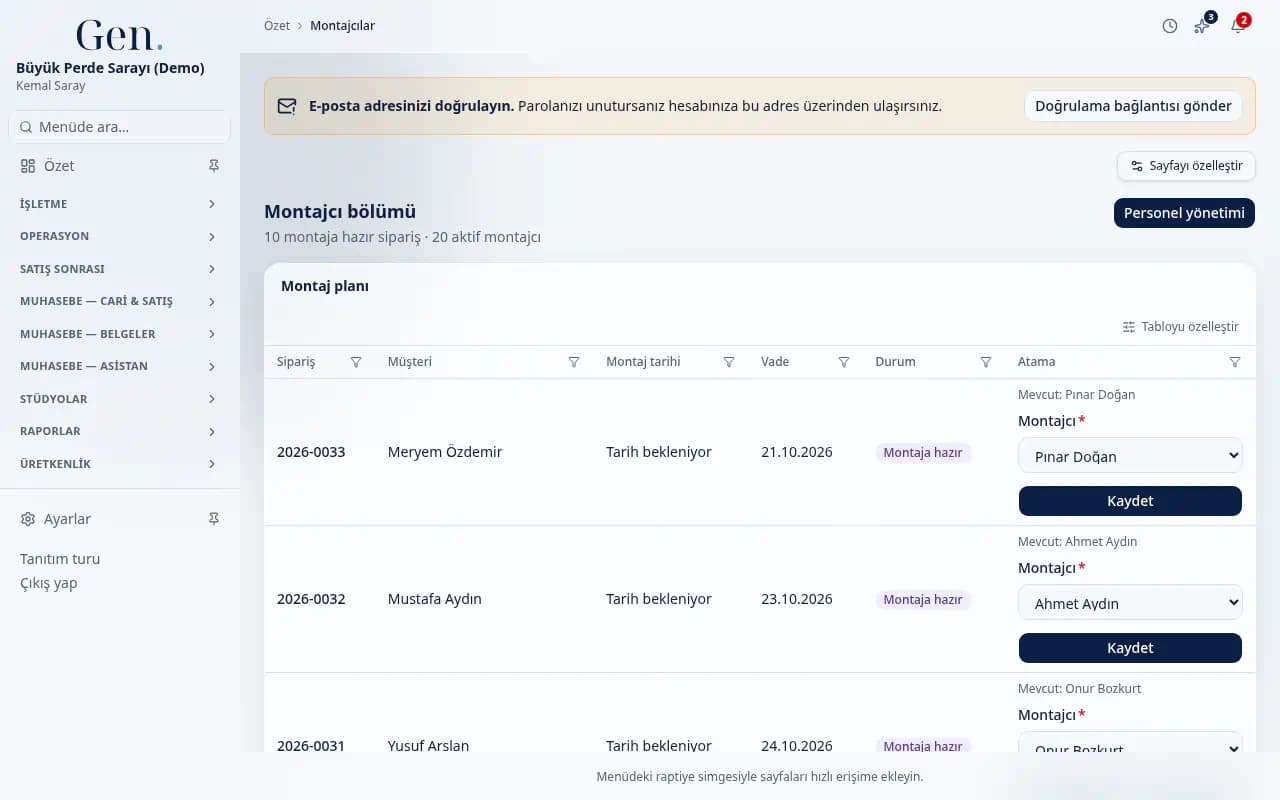
Task: Expand the ÜRETKENLİK menu section
Action: pyautogui.click(x=119, y=464)
